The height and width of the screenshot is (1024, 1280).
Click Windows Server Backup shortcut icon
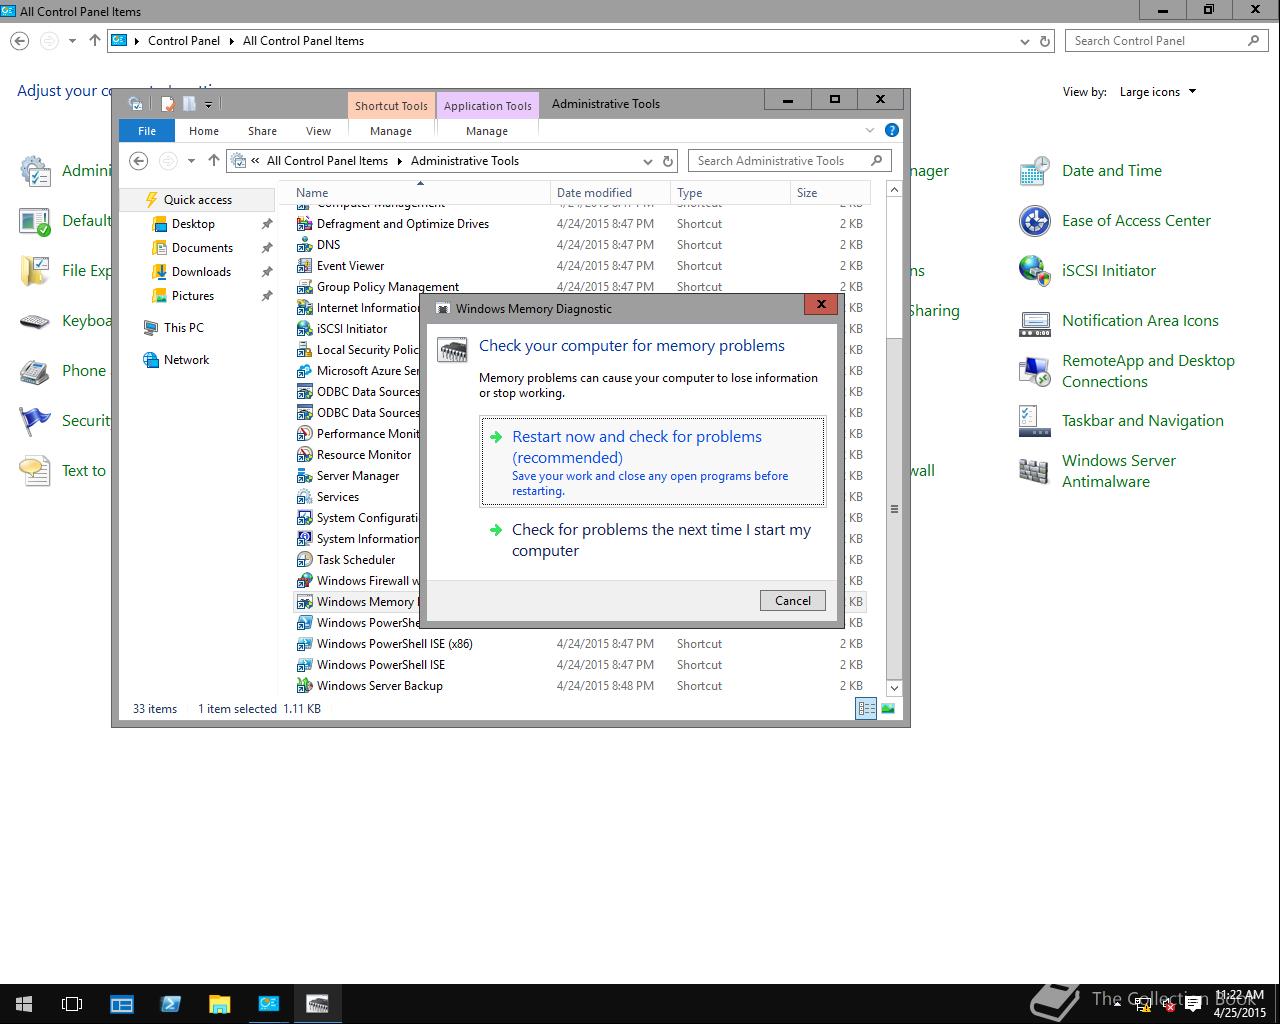coord(305,686)
